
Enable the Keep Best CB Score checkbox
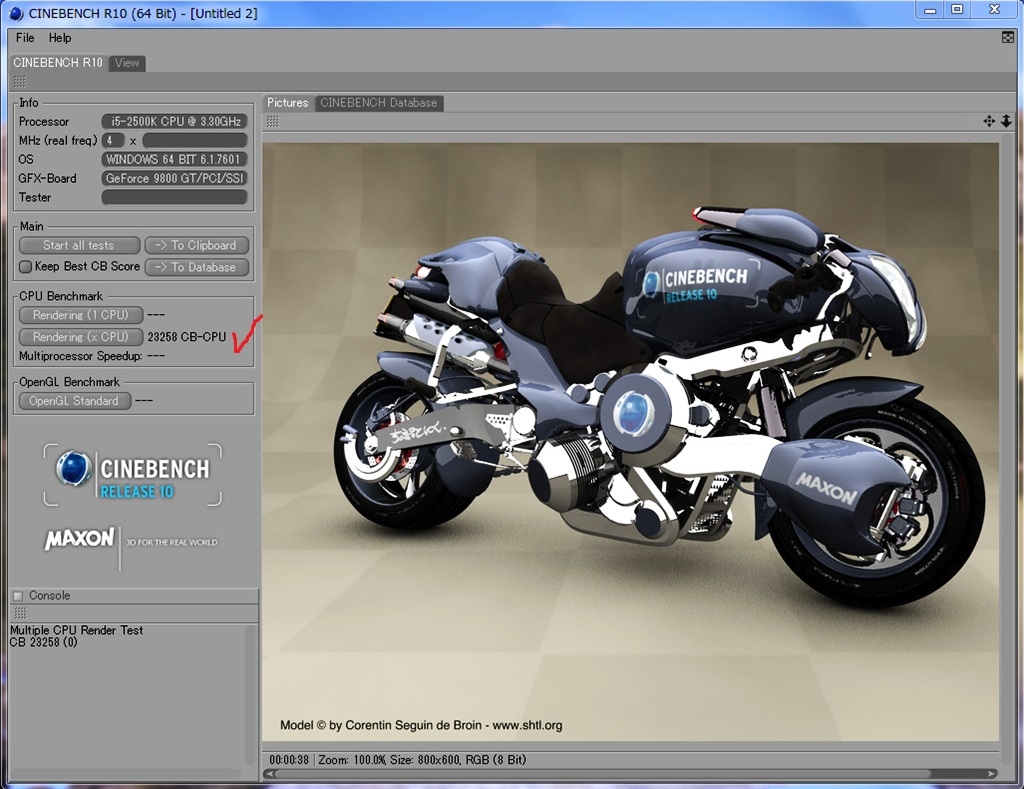pos(26,267)
